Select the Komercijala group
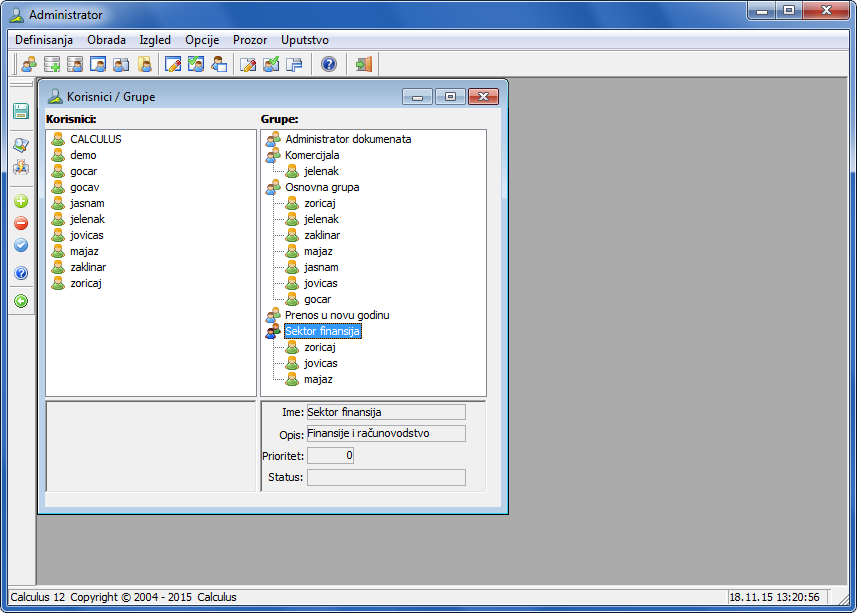 click(312, 155)
